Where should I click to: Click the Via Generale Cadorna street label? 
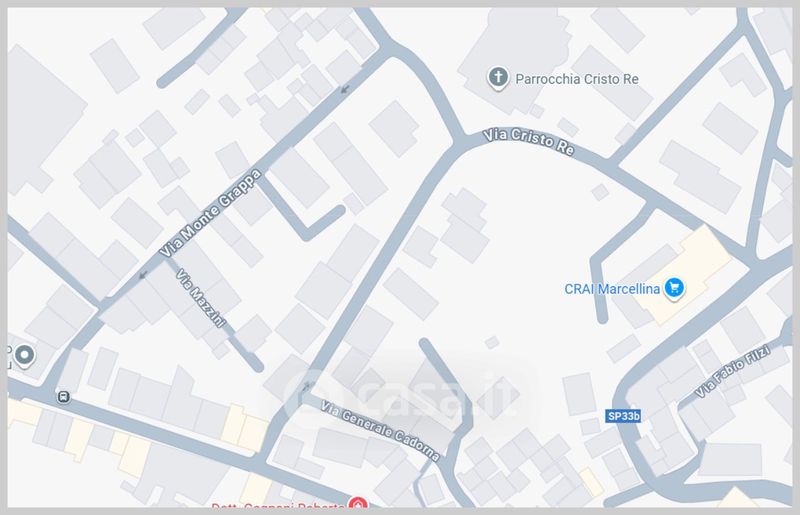pyautogui.click(x=380, y=431)
